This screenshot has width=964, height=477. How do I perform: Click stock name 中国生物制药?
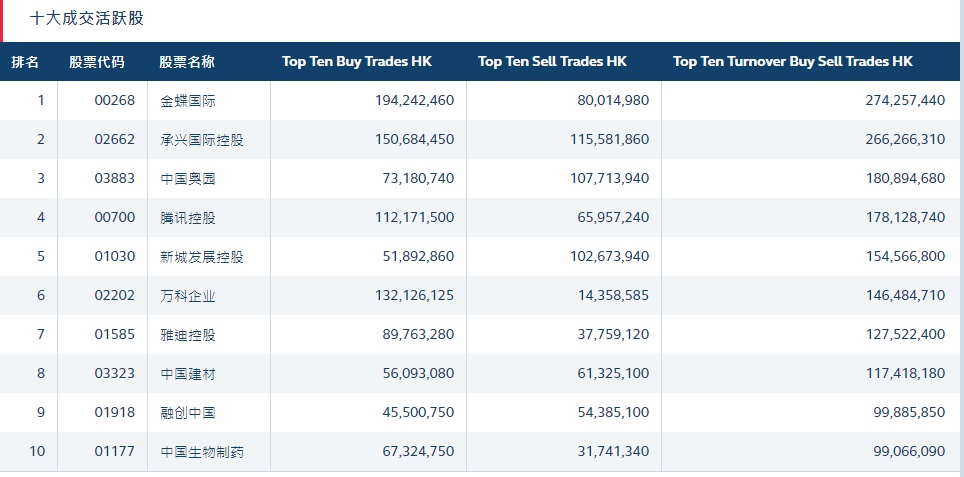[x=202, y=452]
